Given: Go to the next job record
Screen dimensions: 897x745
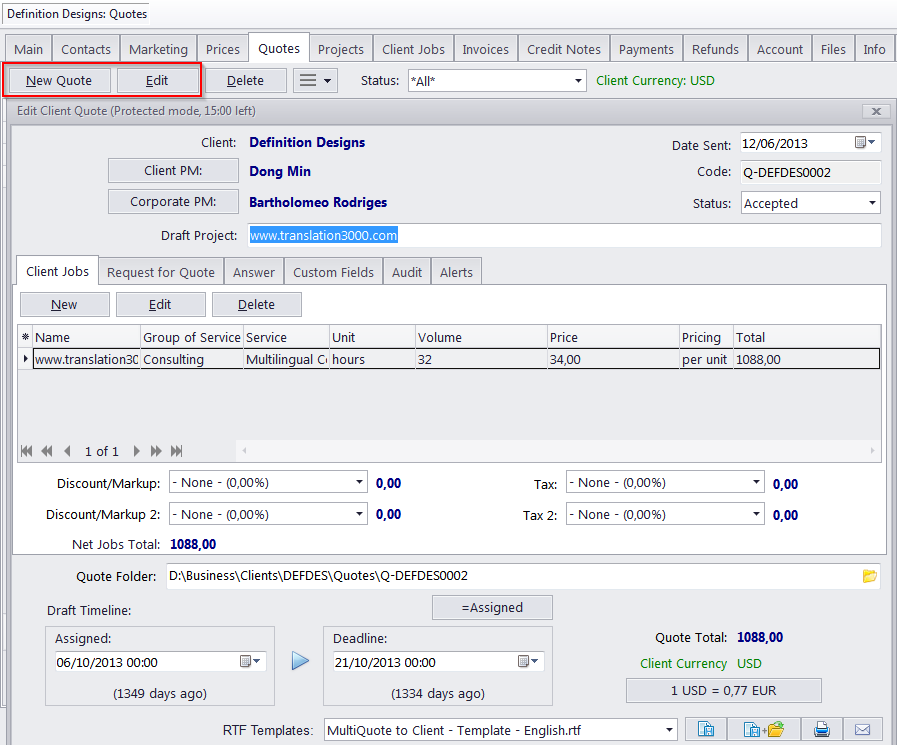Looking at the screenshot, I should point(136,451).
